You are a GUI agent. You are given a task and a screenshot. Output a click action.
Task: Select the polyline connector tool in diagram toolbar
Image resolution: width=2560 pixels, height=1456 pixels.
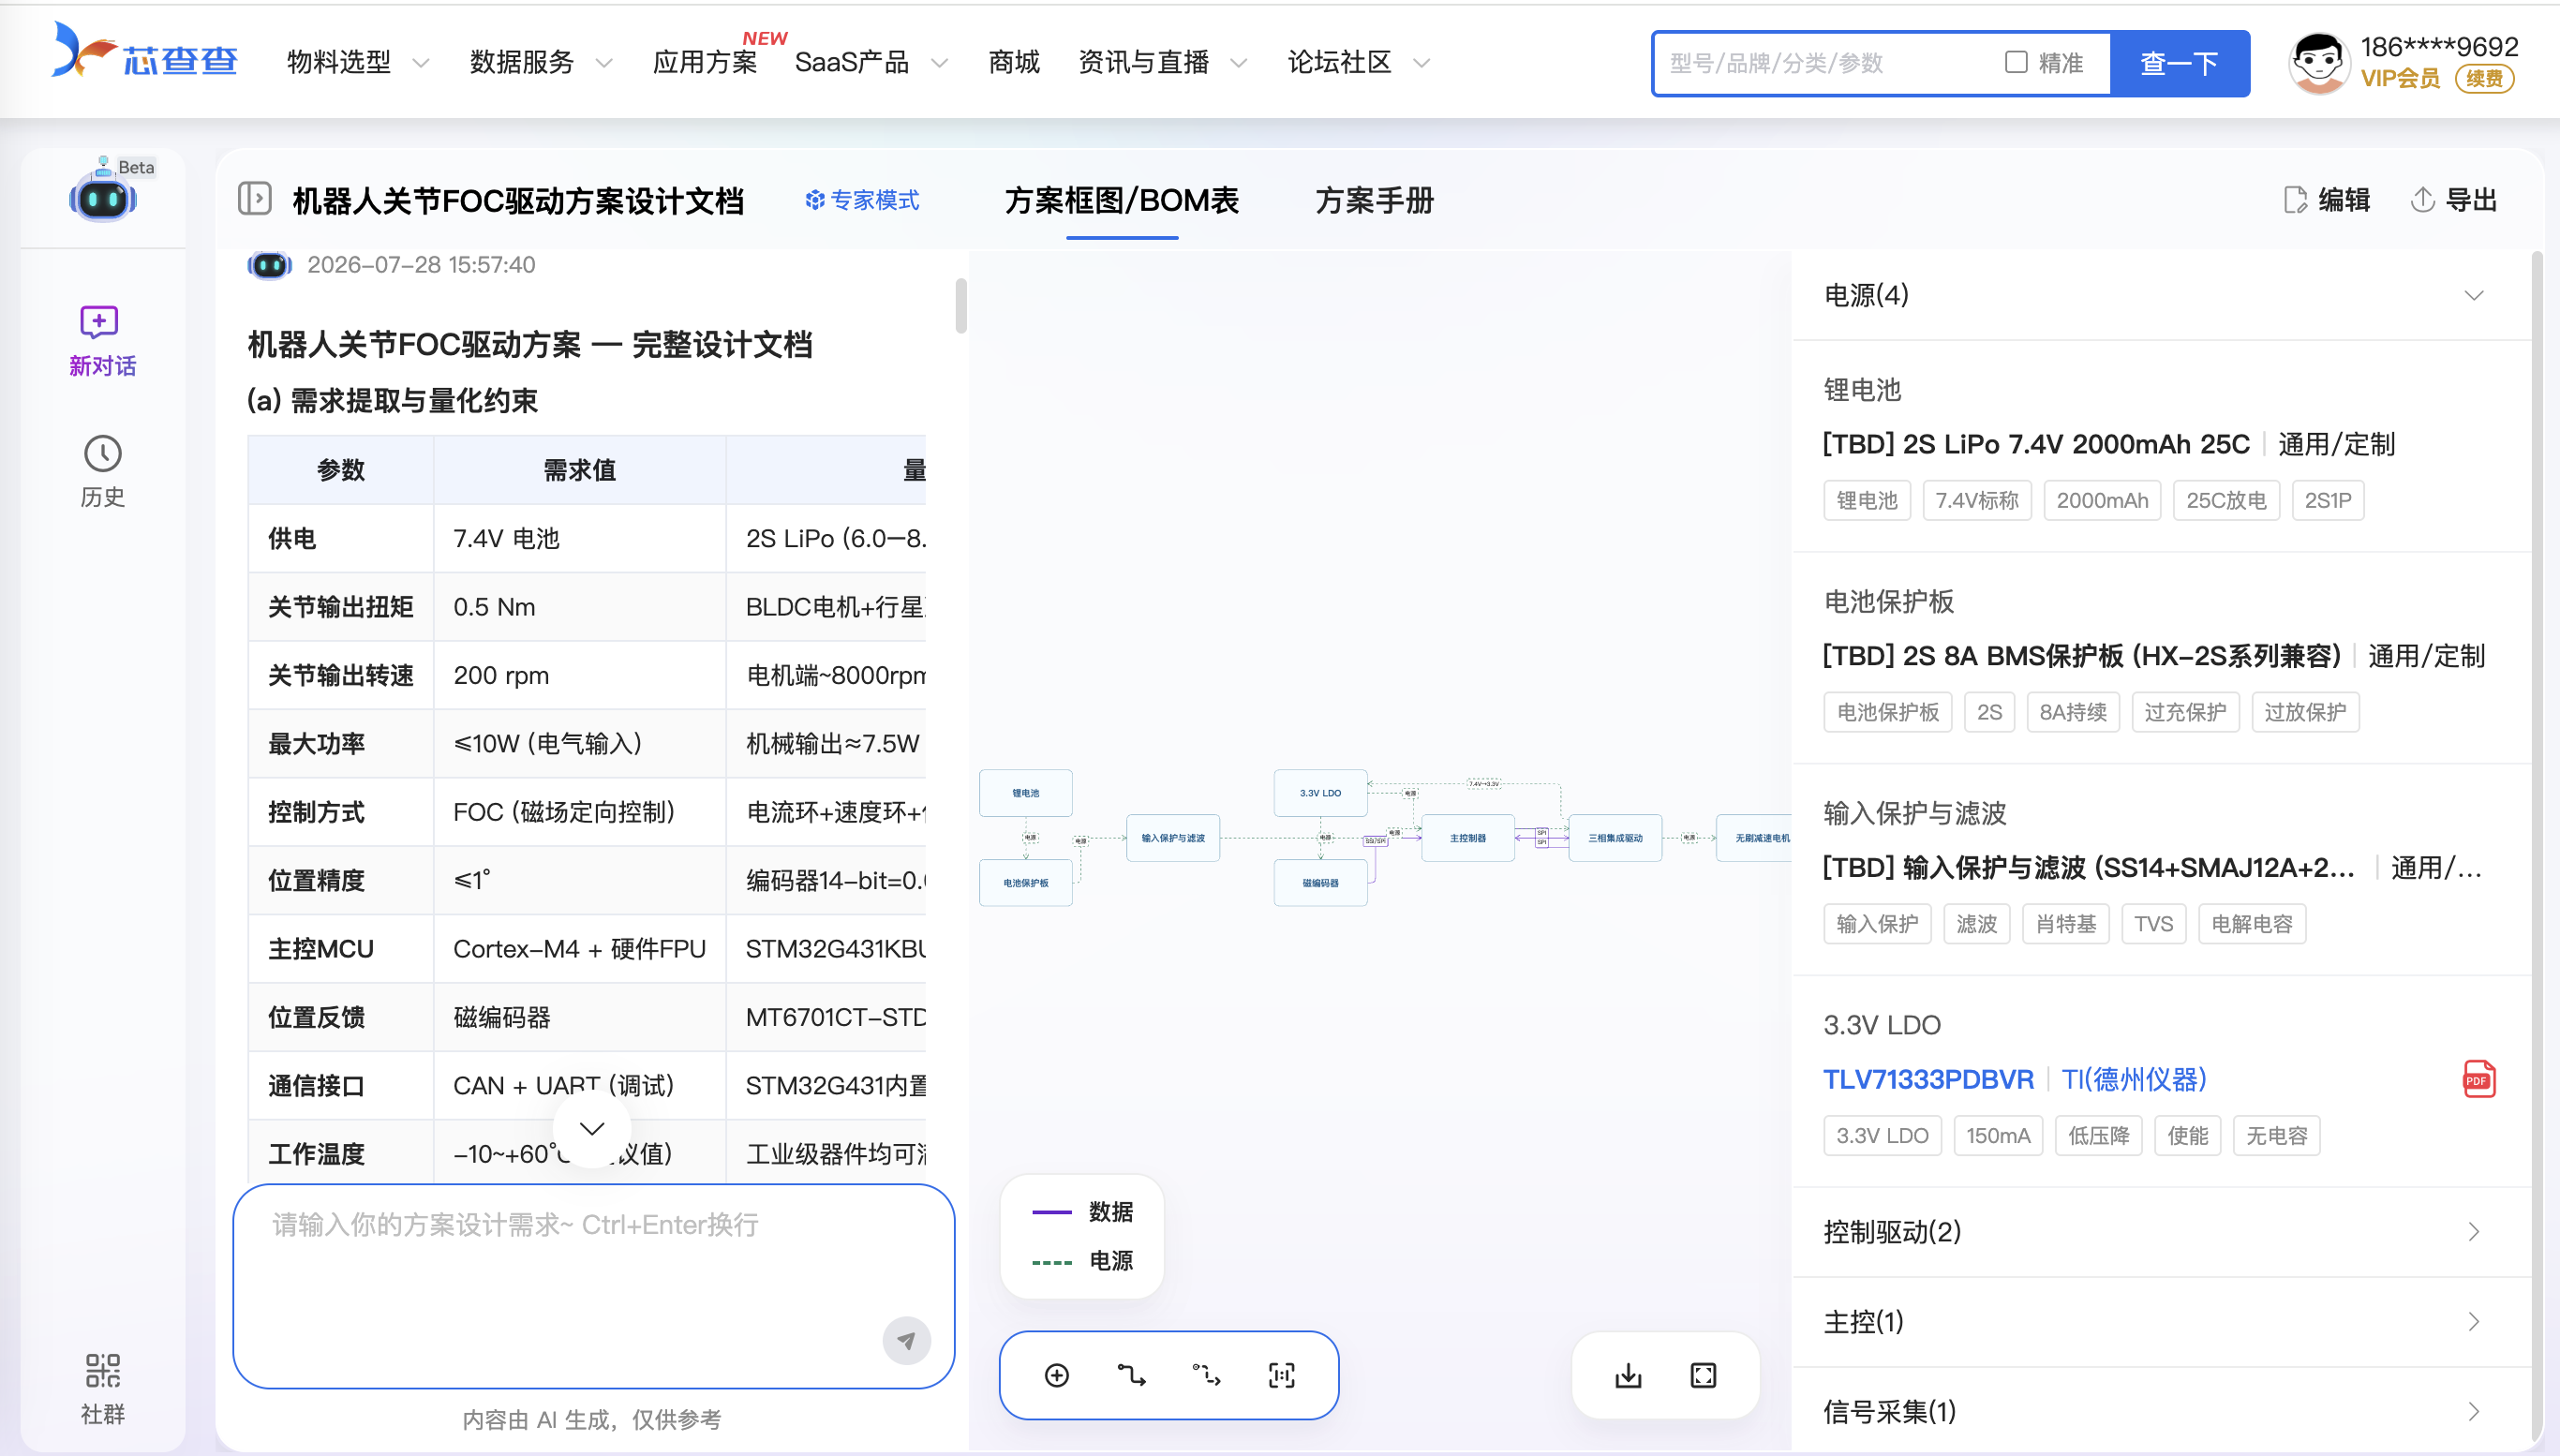(x=1131, y=1375)
